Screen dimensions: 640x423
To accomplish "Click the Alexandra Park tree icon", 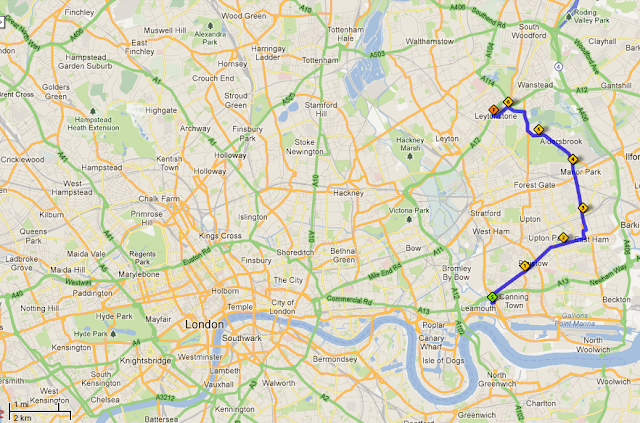I will pyautogui.click(x=210, y=26).
